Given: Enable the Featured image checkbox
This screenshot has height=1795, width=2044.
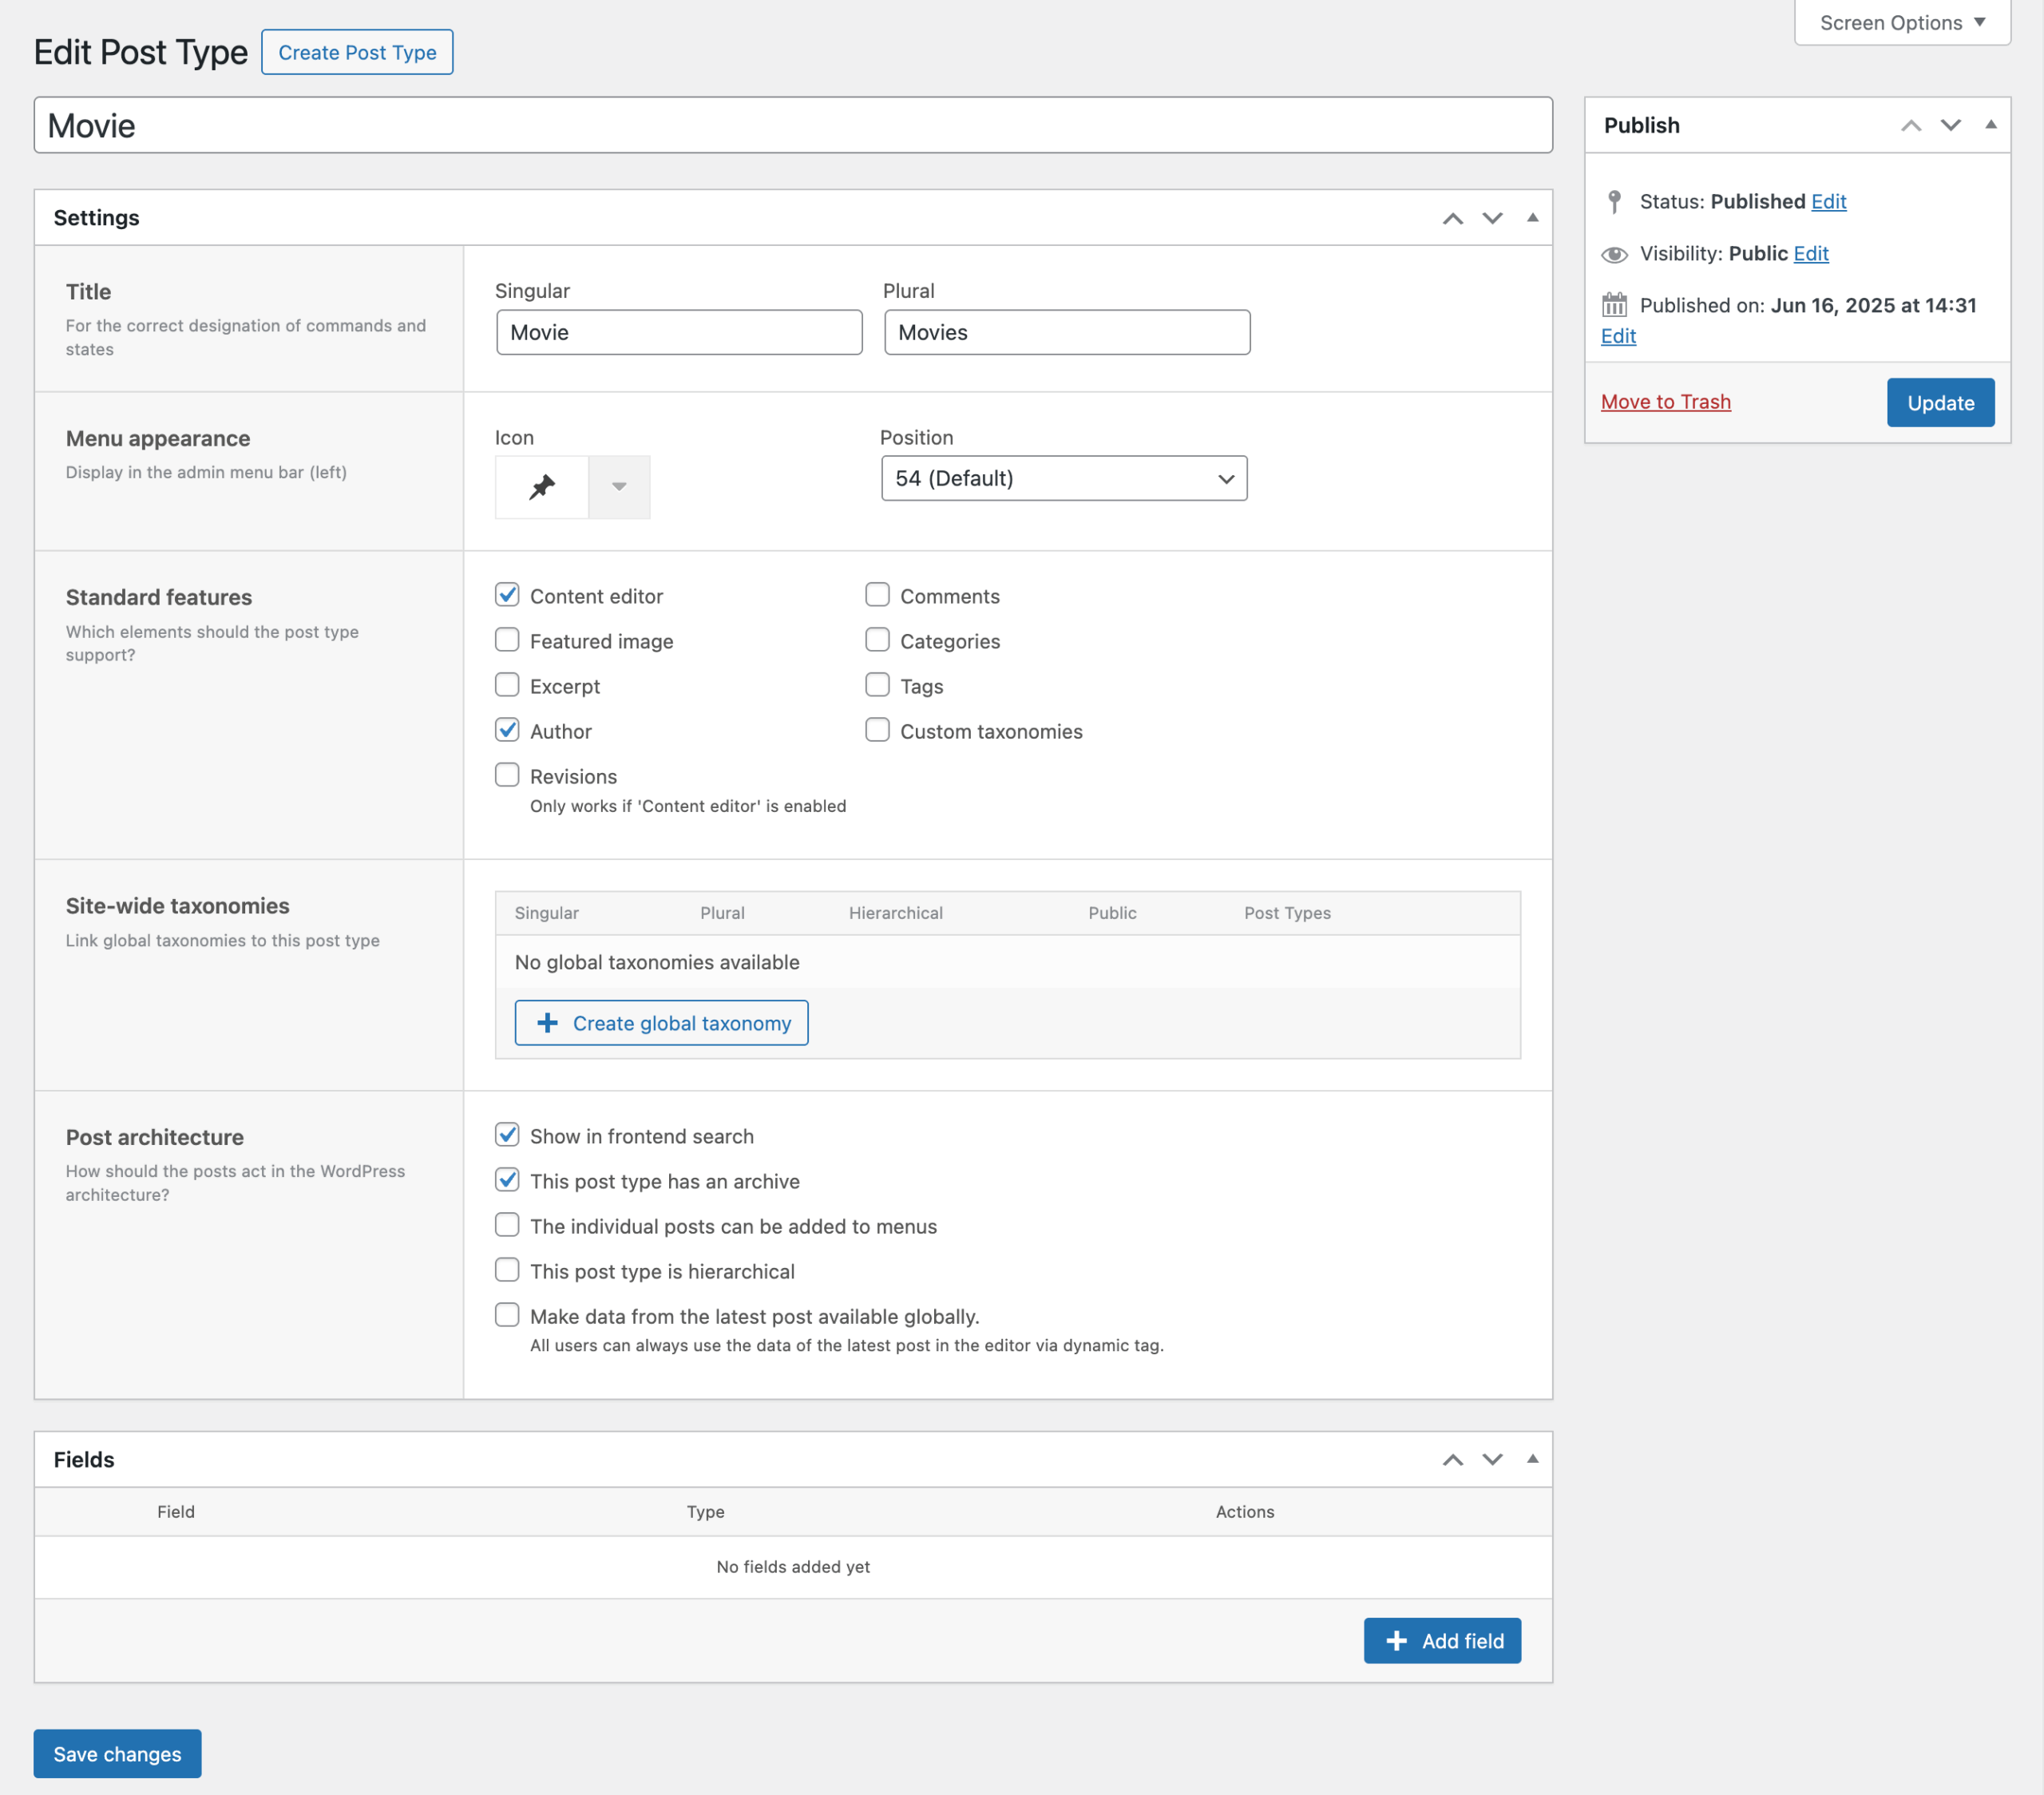Looking at the screenshot, I should (507, 640).
